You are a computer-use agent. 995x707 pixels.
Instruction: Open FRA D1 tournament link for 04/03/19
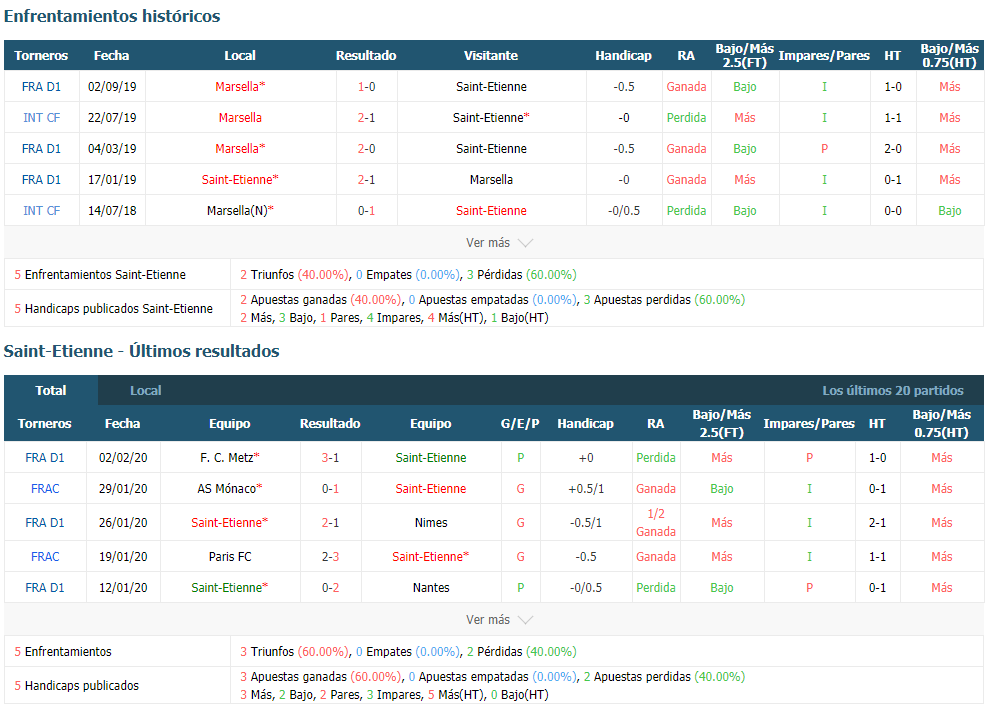41,149
